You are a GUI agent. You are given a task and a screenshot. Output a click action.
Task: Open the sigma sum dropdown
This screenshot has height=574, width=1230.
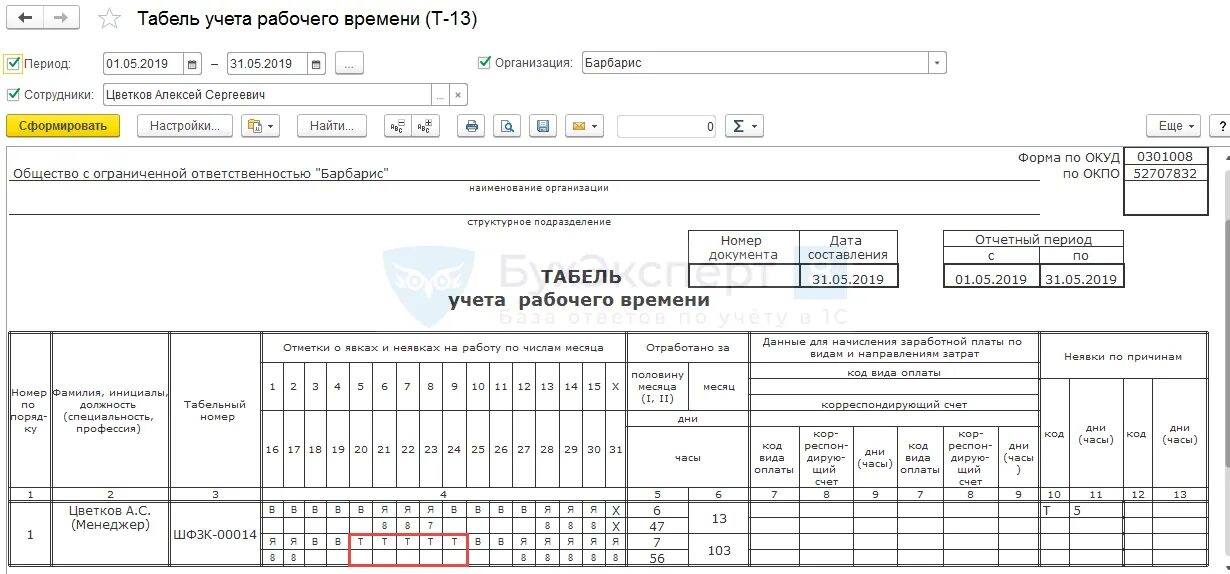tap(743, 126)
